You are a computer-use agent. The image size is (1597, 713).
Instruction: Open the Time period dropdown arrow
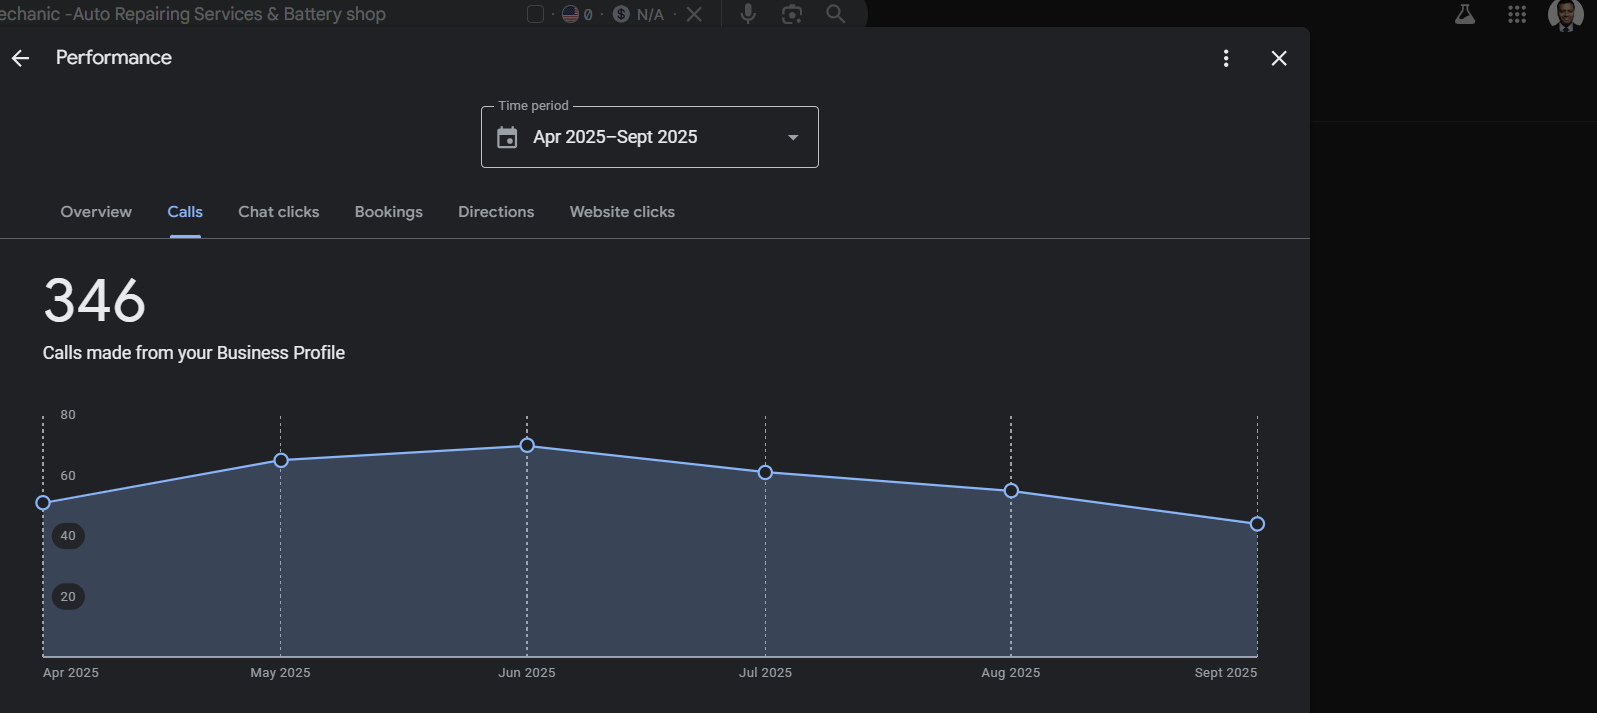(793, 137)
